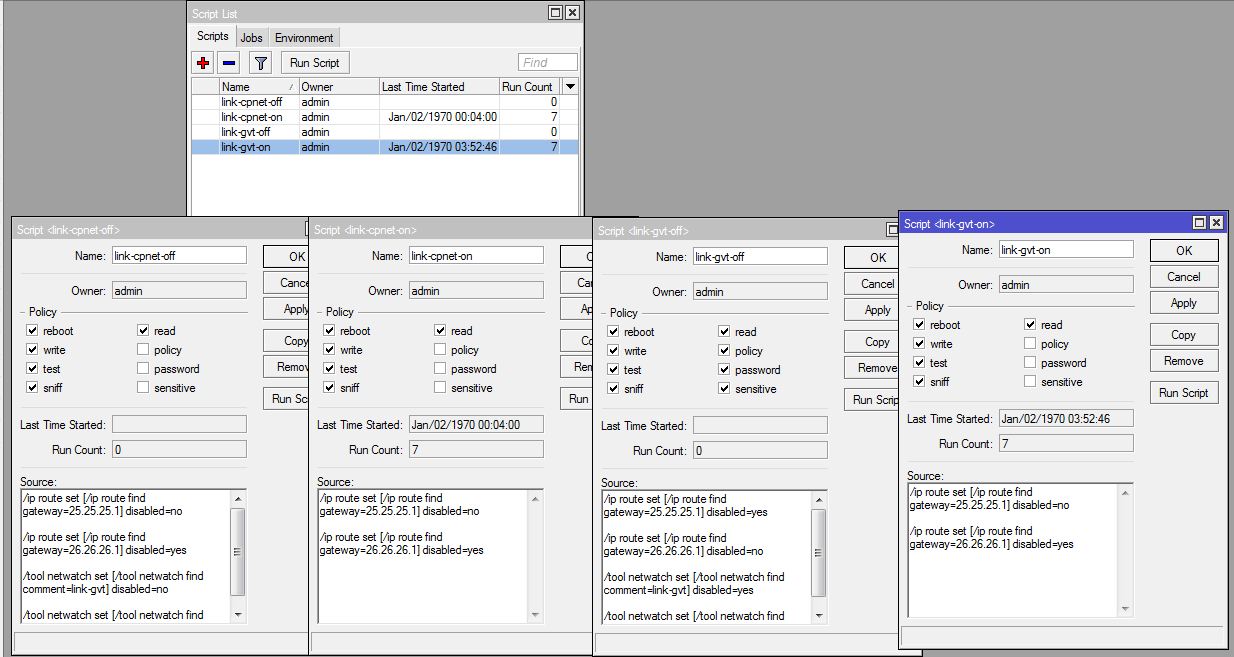Maximize the Script List window
Screen dimensions: 1234x657
click(555, 13)
